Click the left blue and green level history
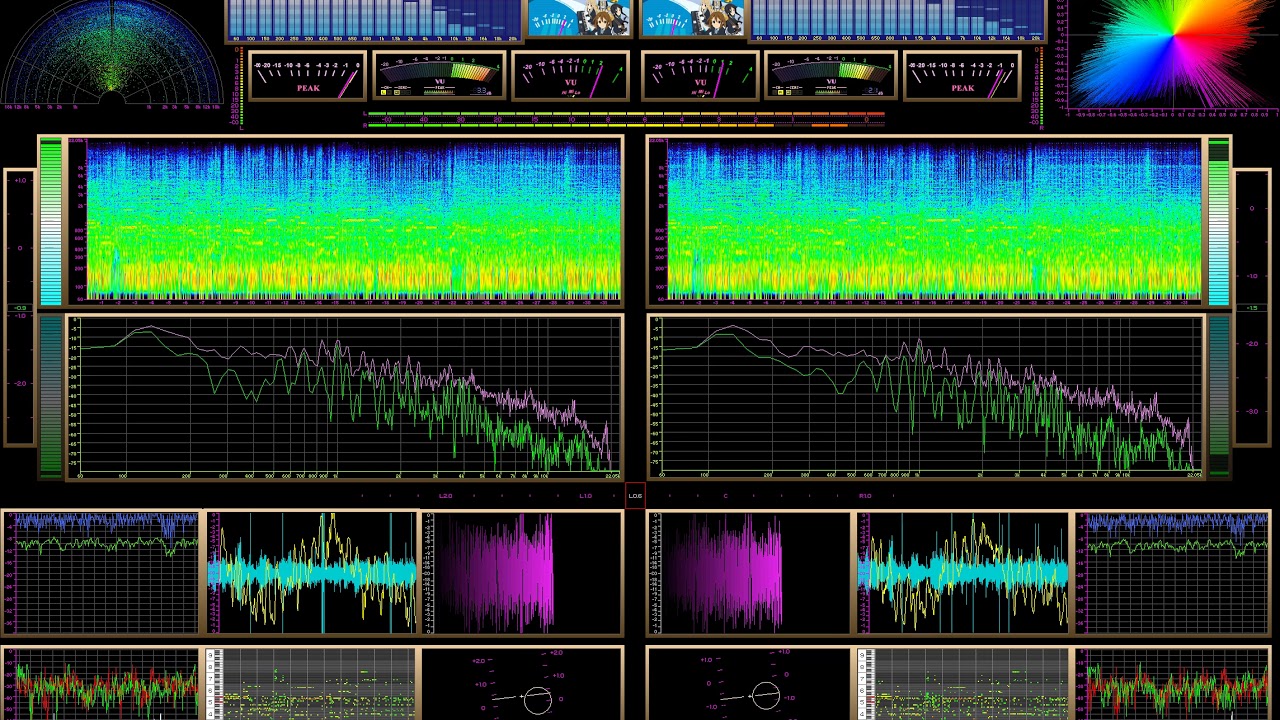Viewport: 1280px width, 720px height. point(101,573)
